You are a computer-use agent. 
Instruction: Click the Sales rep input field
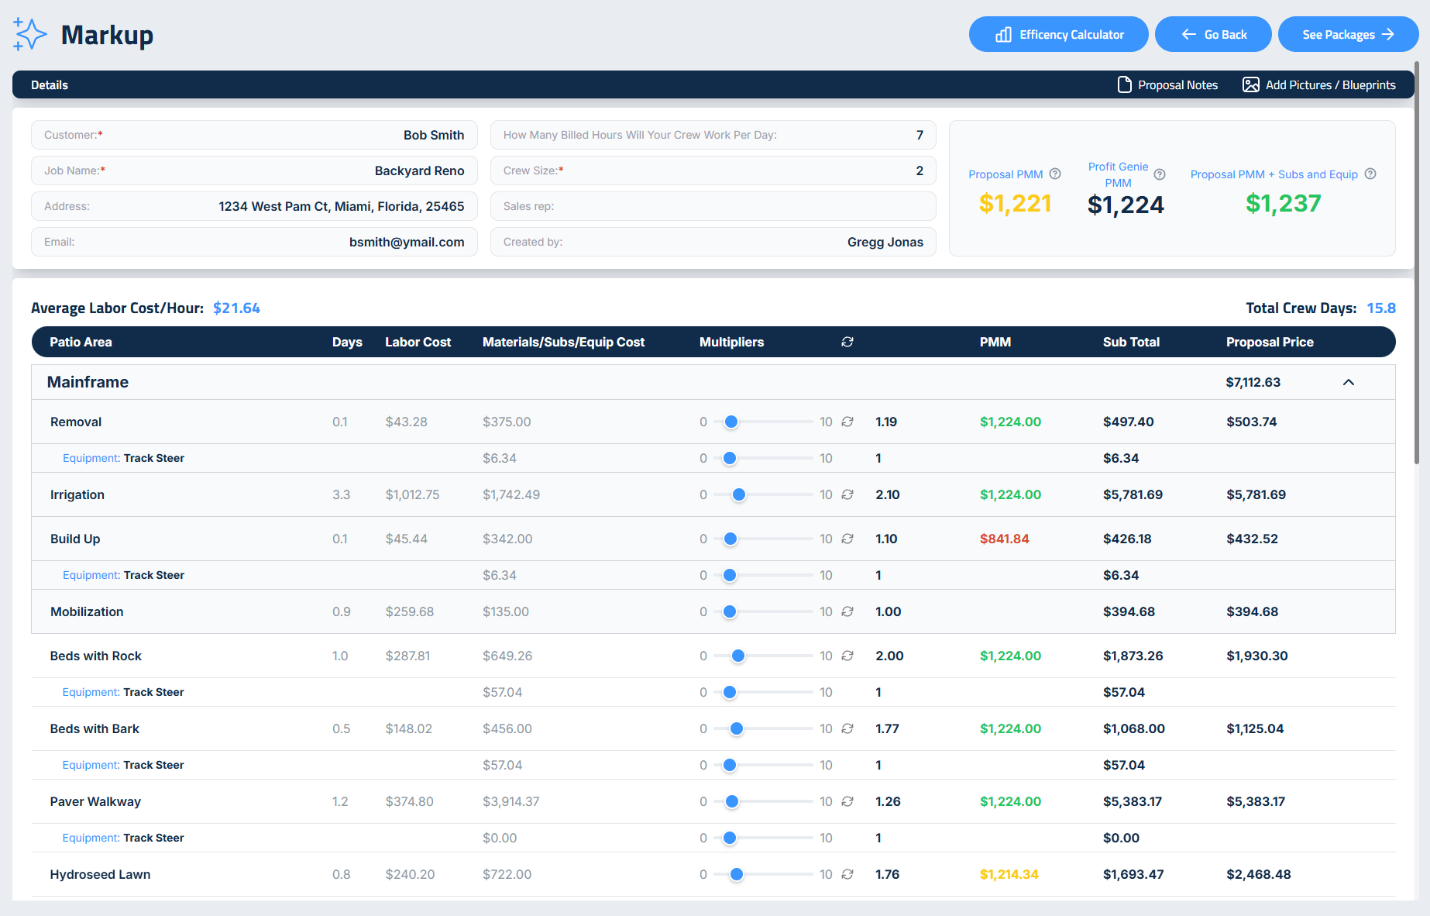click(713, 206)
